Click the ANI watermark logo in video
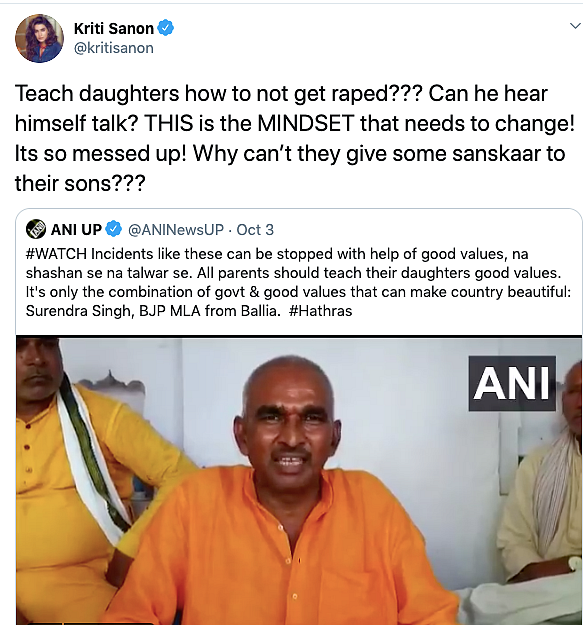 point(512,383)
